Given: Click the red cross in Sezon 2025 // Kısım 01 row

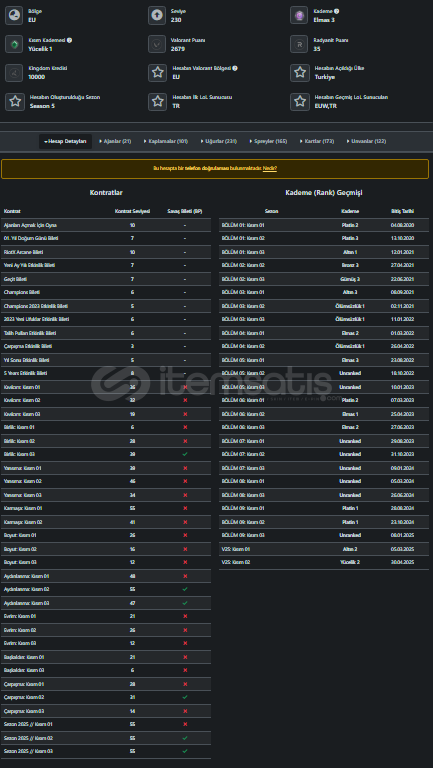Looking at the screenshot, I should point(185,724).
